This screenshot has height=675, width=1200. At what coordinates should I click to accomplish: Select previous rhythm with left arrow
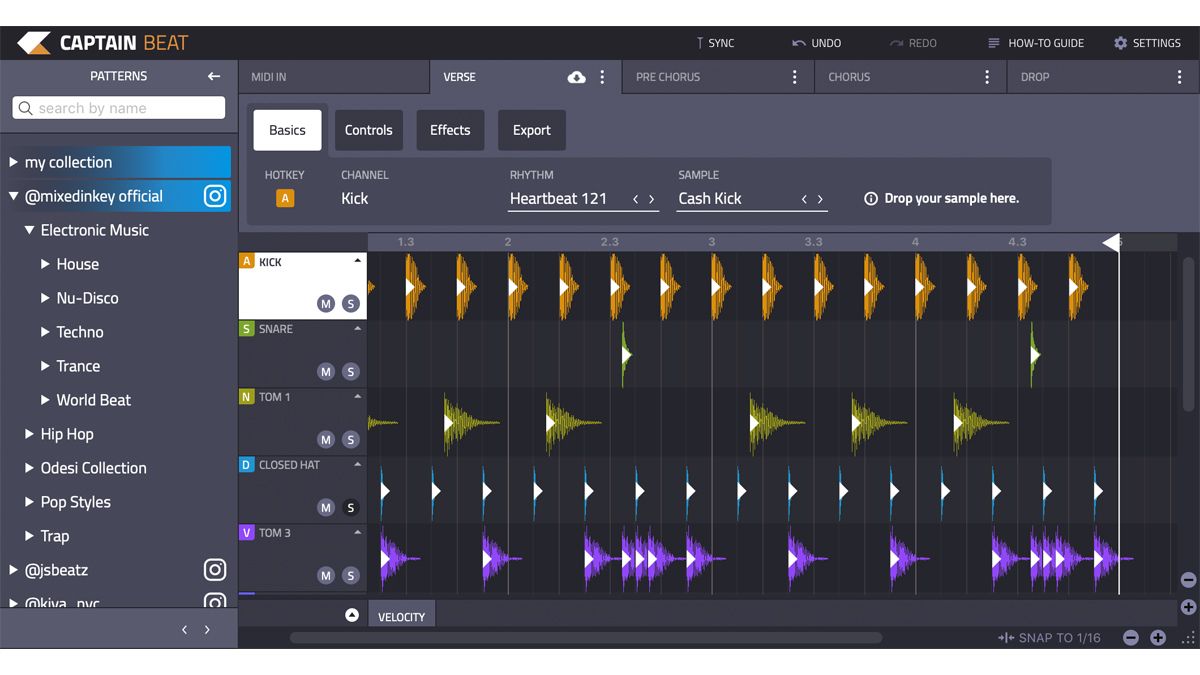(x=635, y=199)
